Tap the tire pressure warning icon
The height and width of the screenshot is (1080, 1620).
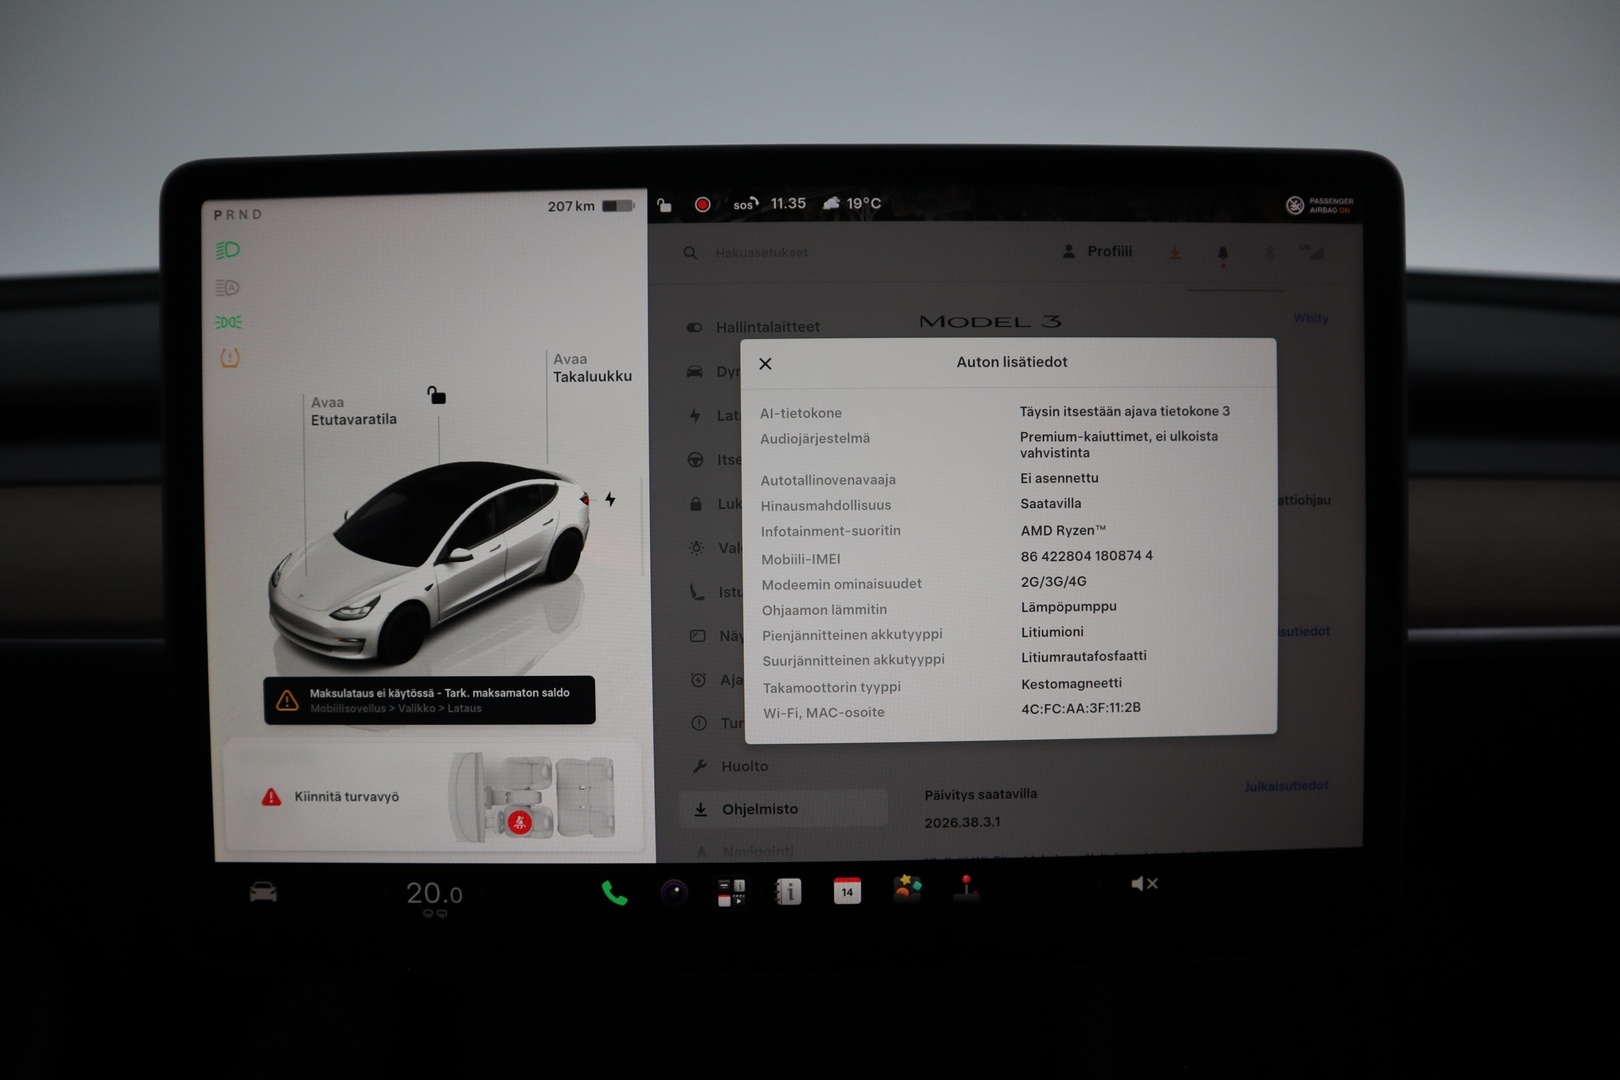pyautogui.click(x=230, y=358)
